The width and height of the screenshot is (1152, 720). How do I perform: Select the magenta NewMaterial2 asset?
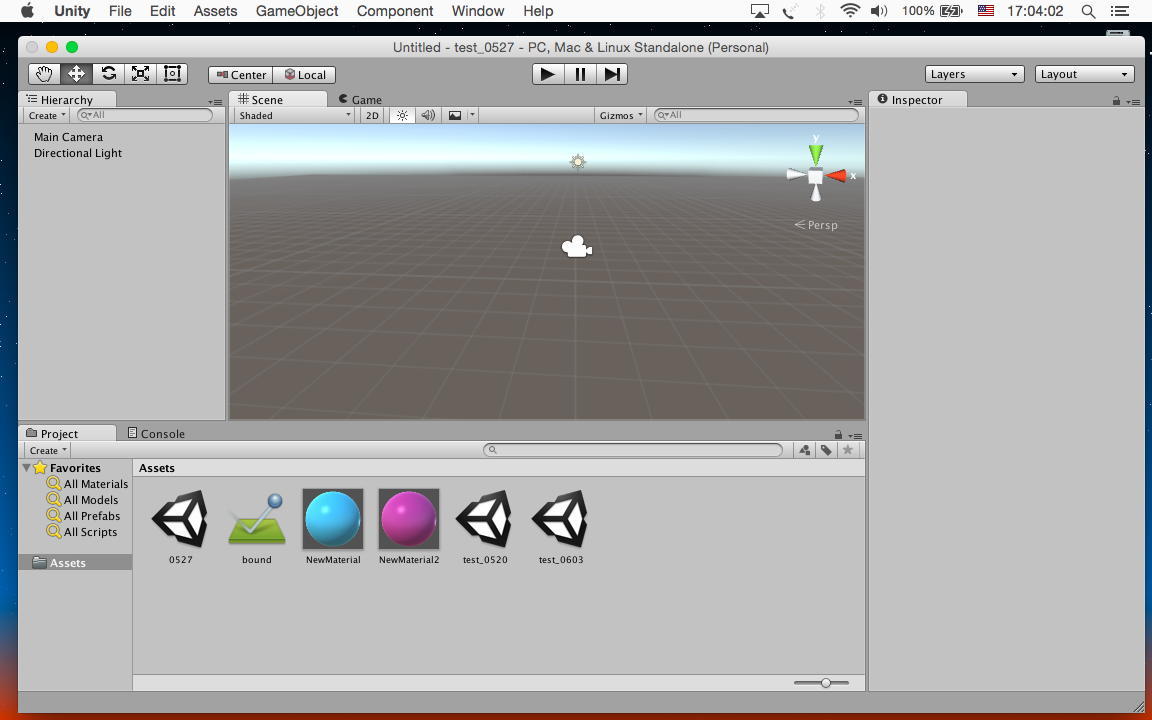click(x=408, y=527)
